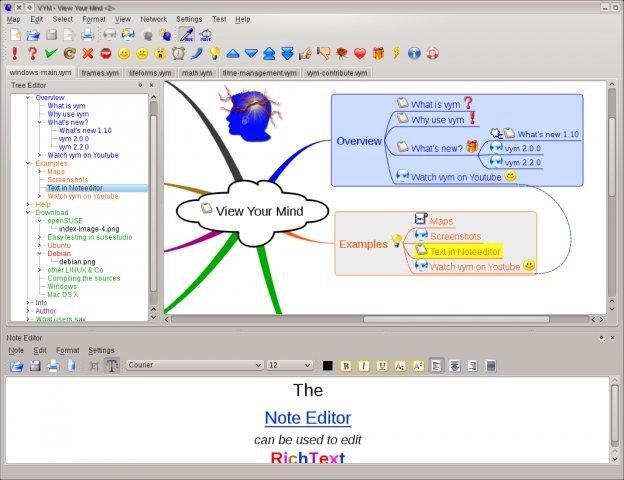The width and height of the screenshot is (624, 480).
Task: Open the font size 12 dropdown
Action: (289, 365)
